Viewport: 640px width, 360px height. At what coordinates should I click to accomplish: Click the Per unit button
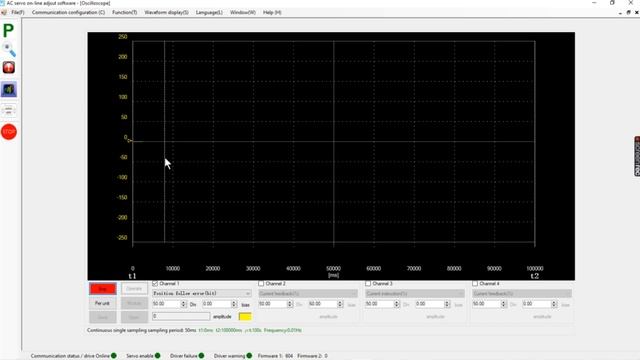(102, 303)
